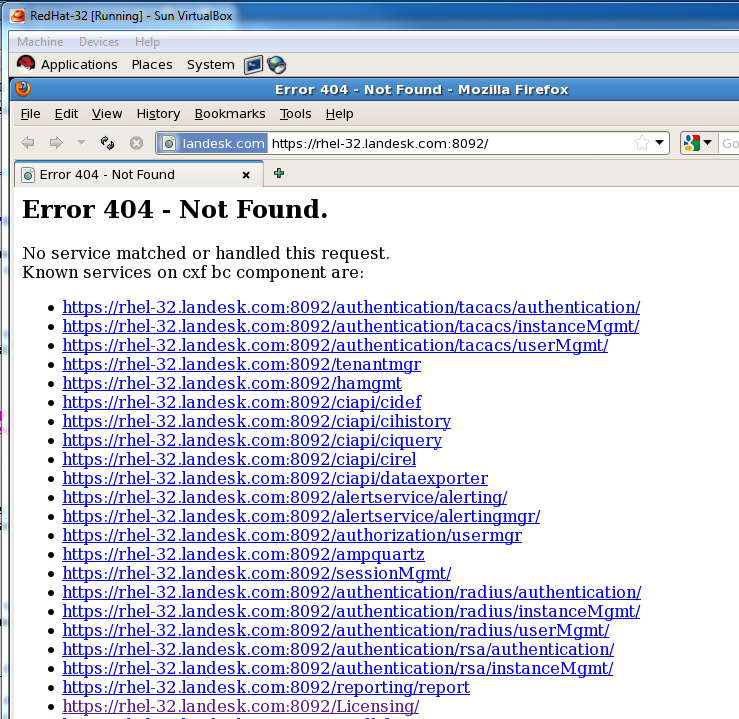This screenshot has height=719, width=739.
Task: Open the Google search engine selector dropdown
Action: (x=698, y=143)
